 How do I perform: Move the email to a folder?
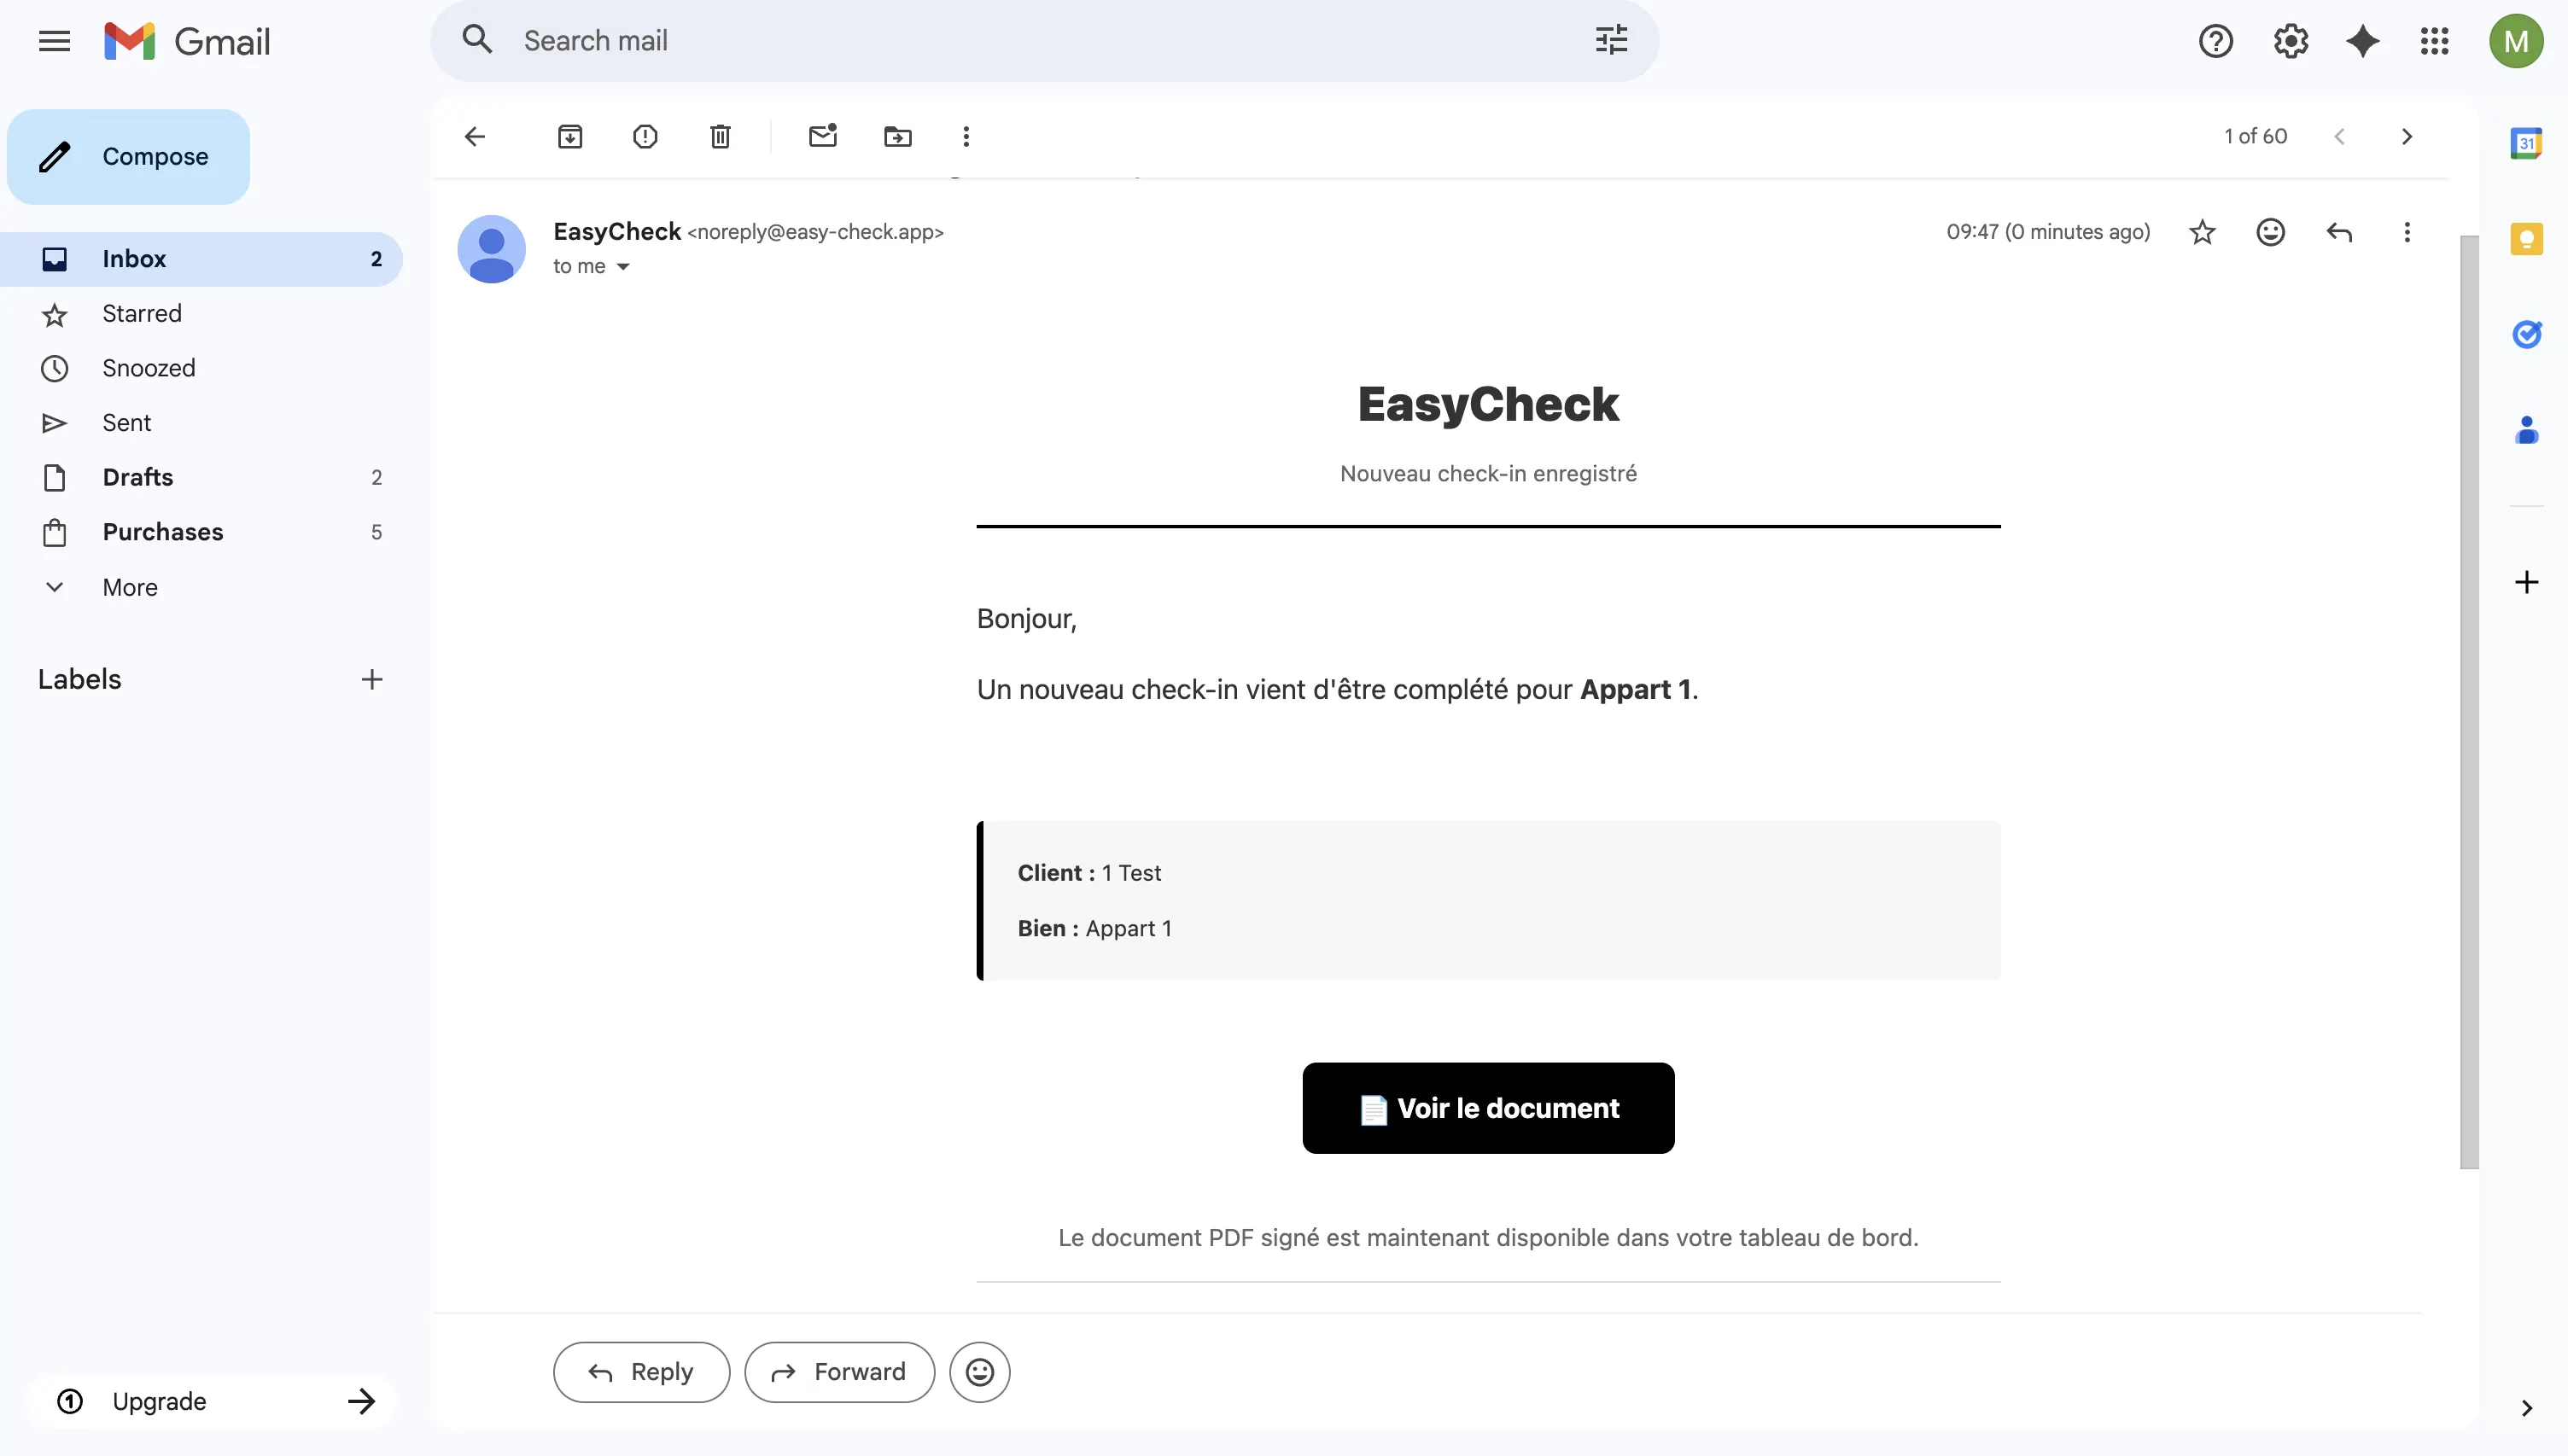[x=897, y=136]
